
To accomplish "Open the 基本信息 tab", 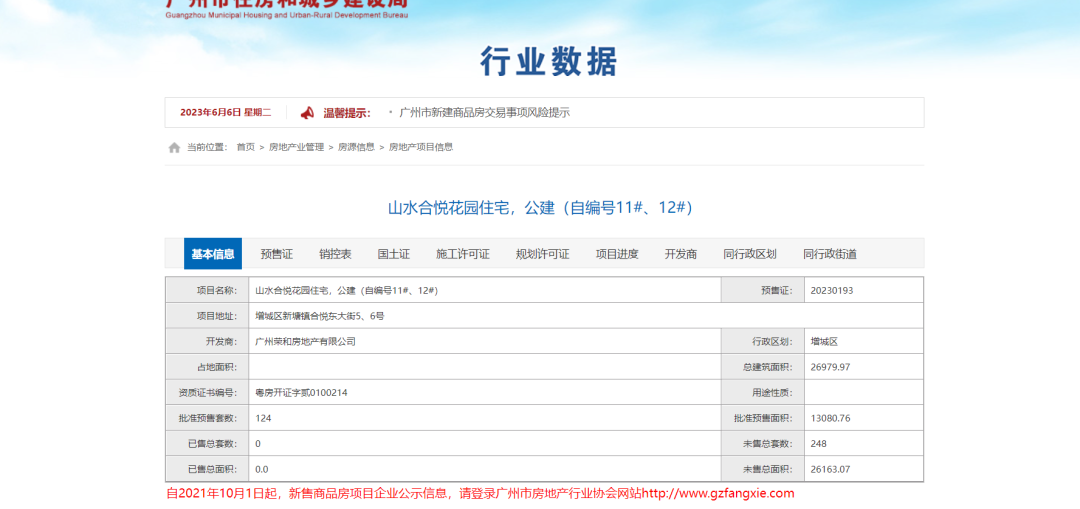I will click(x=213, y=253).
